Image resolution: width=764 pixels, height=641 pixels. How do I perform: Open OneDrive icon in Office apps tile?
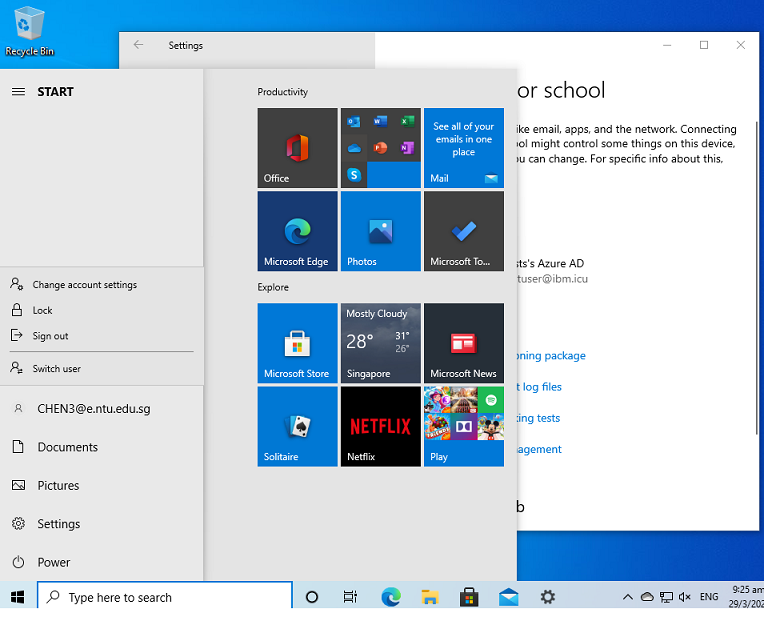(x=354, y=148)
